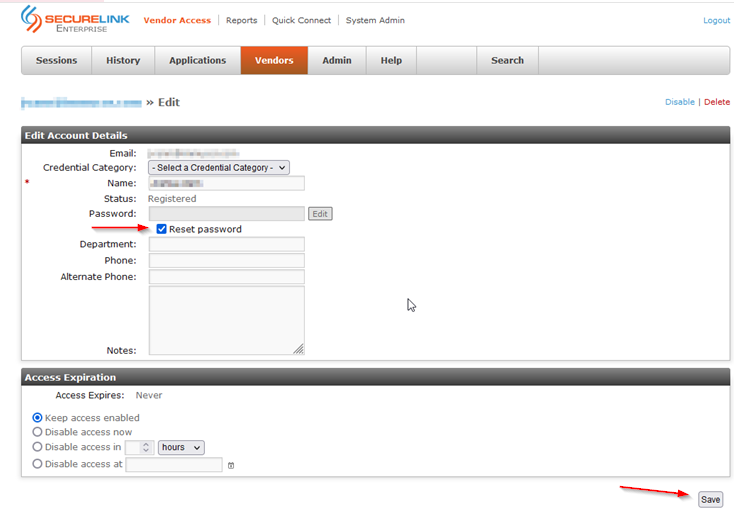Toggle the Reset password checkbox

coord(161,229)
